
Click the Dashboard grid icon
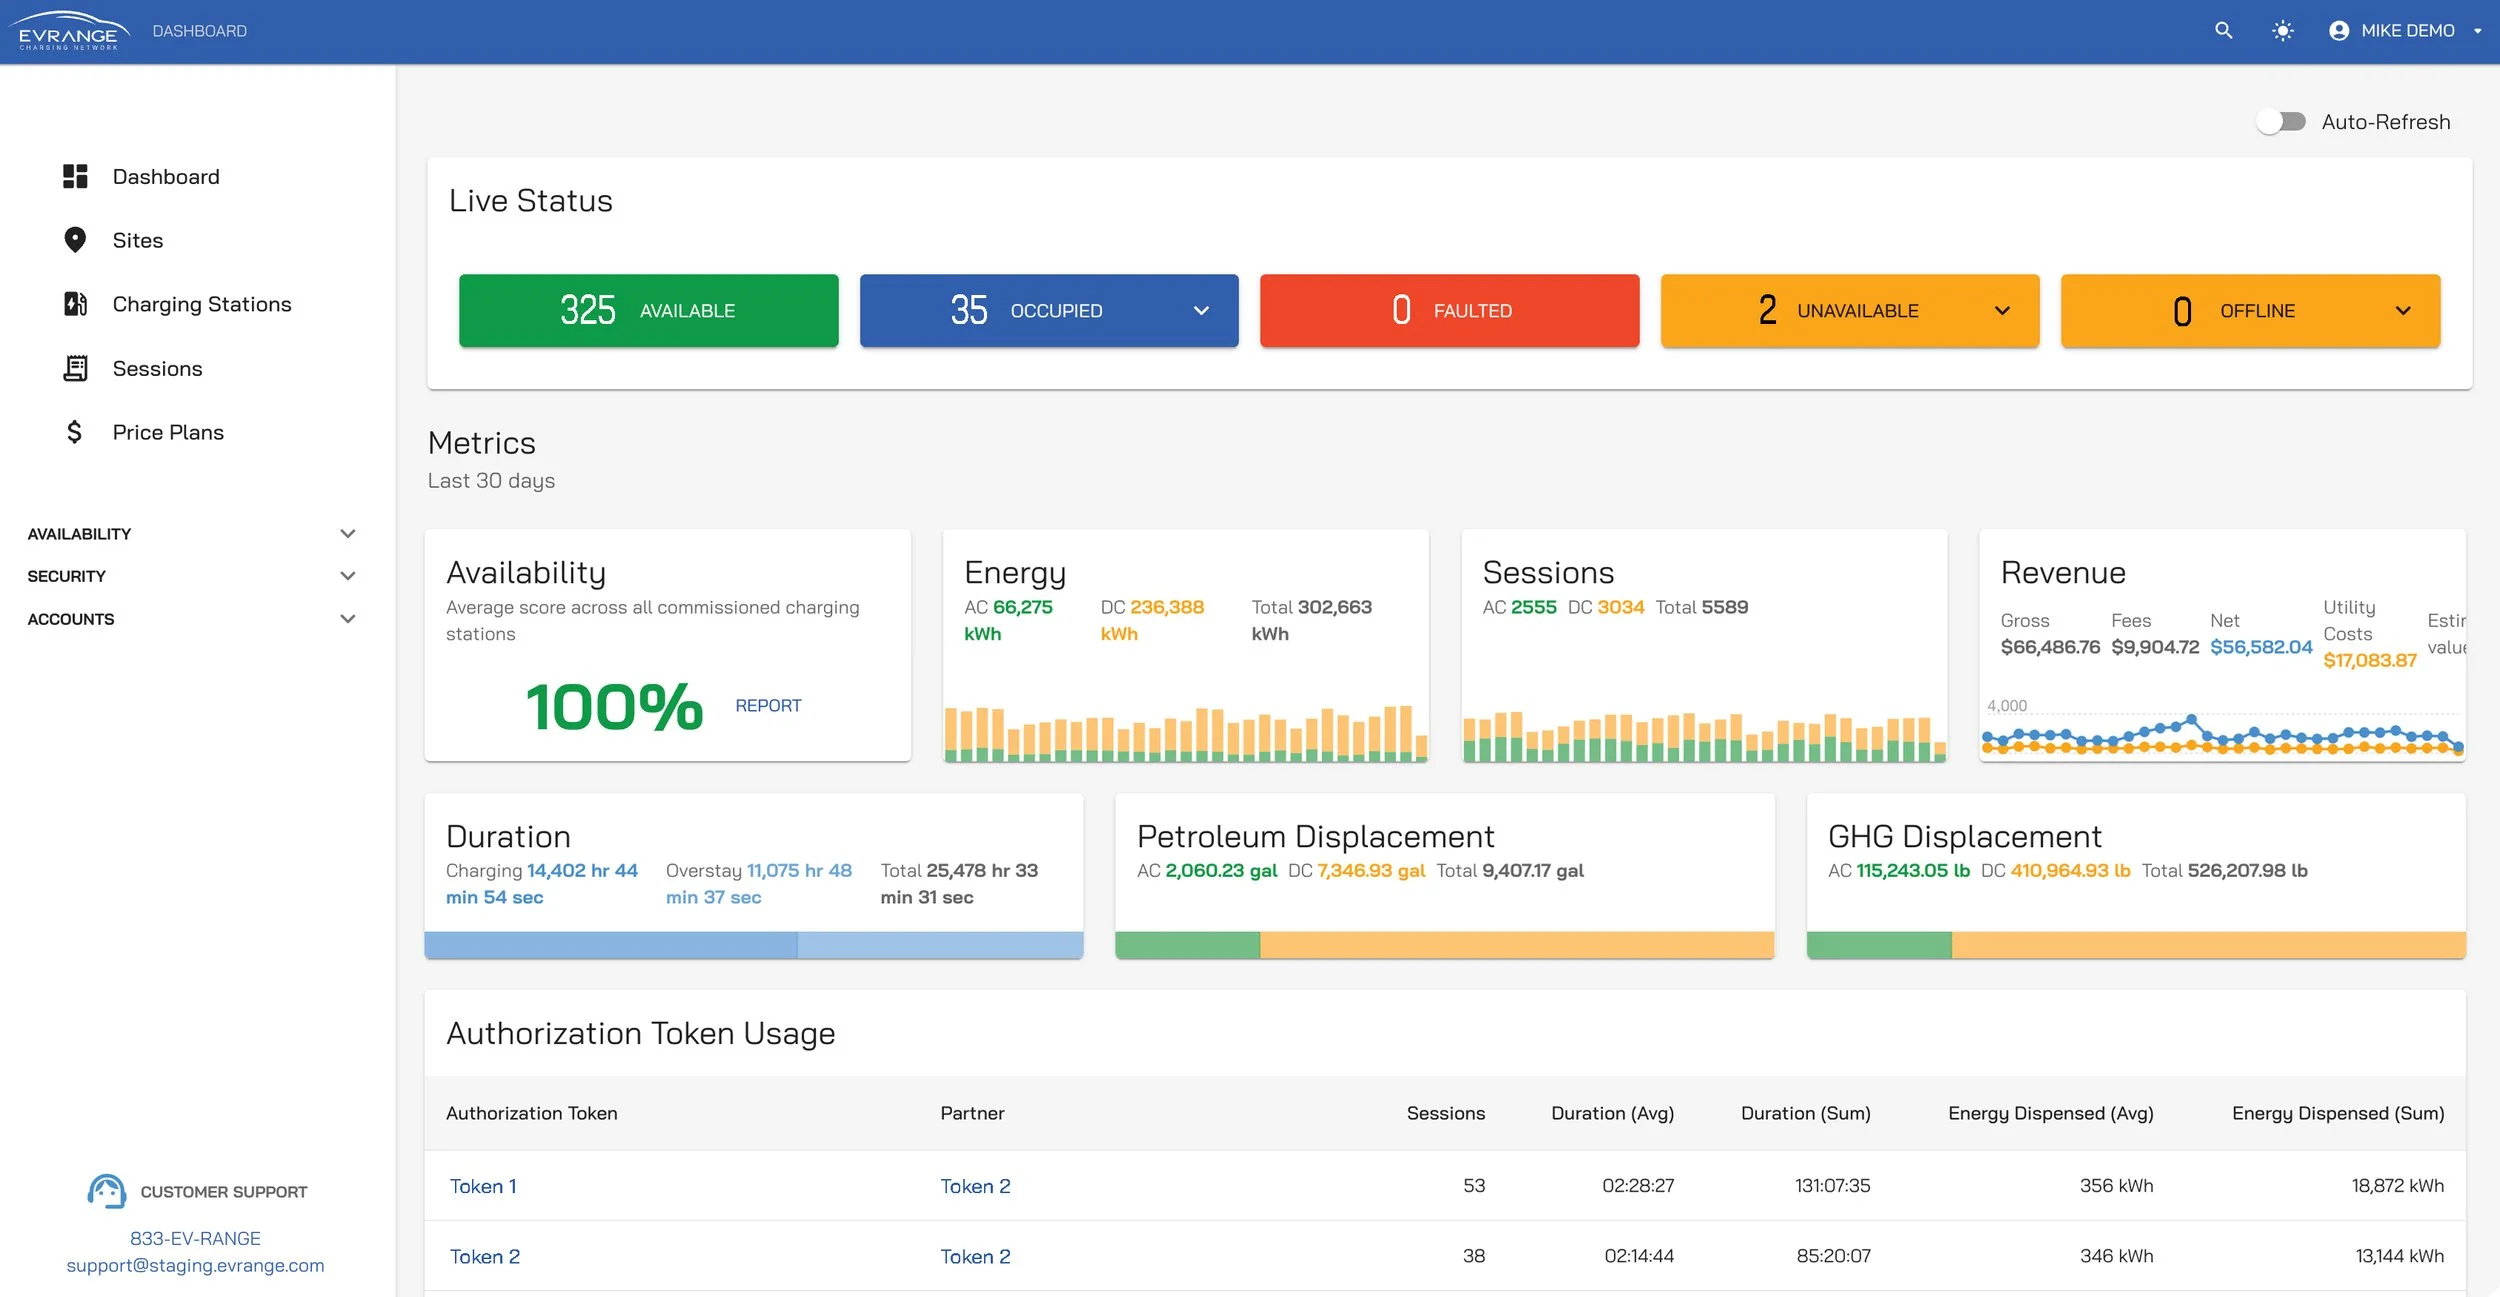[75, 177]
